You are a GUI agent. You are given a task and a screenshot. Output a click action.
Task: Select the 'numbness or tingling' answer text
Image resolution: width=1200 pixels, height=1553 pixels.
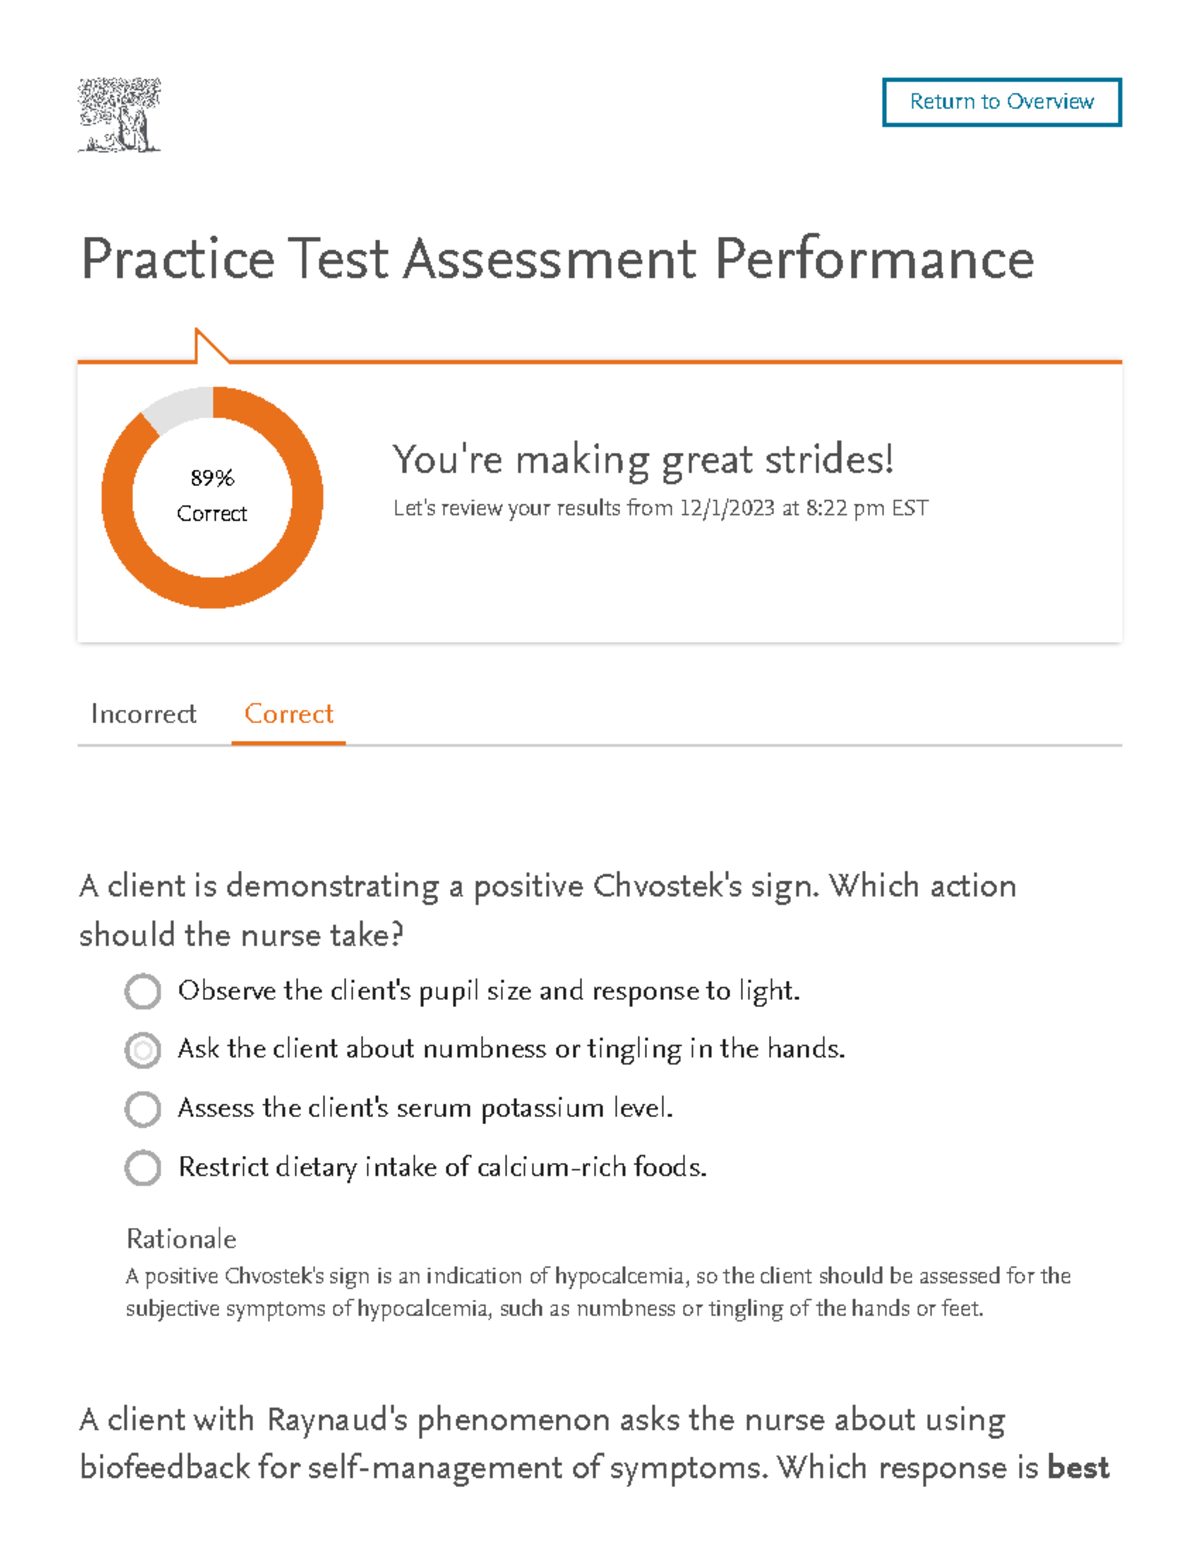coord(511,1050)
